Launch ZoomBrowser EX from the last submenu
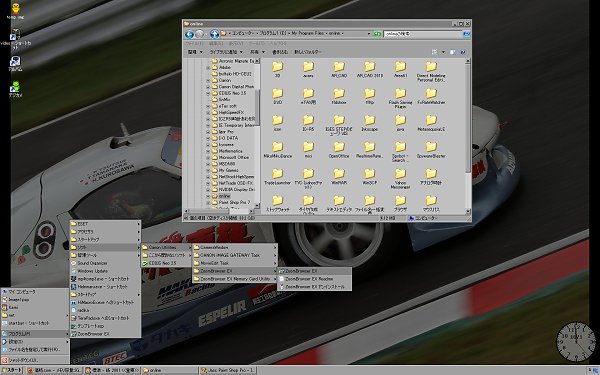 pos(315,271)
